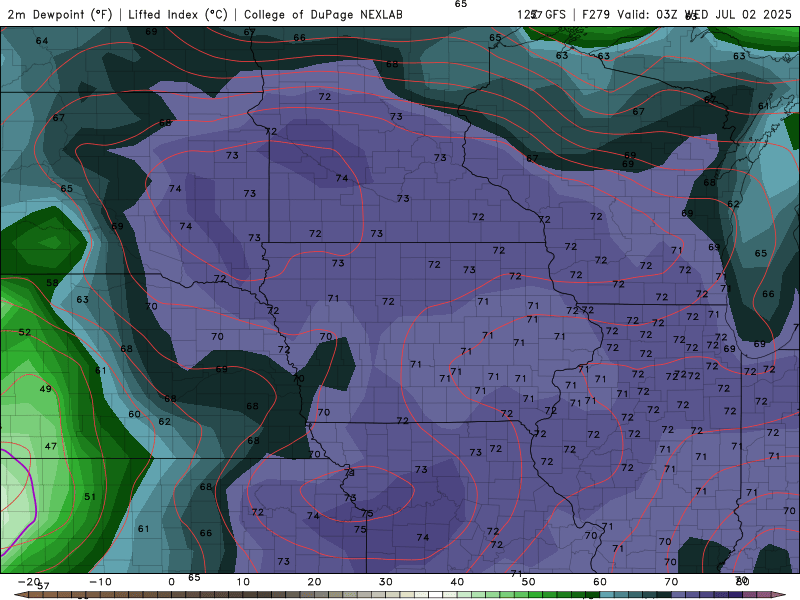Click the "52" dewpoint value on map
Viewport: 800px width, 600px height.
[24, 332]
